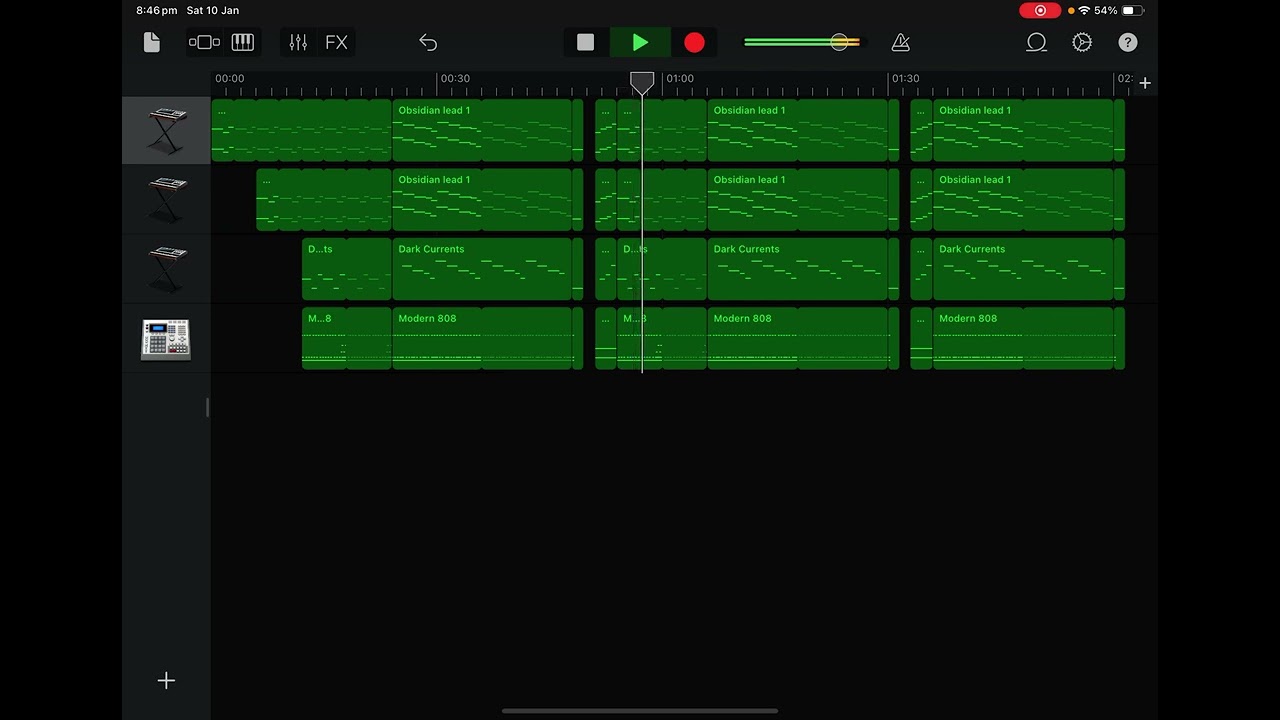Image resolution: width=1280 pixels, height=720 pixels.
Task: Select second track's Obsidian lead 1 region at 01:00
Action: click(x=797, y=199)
